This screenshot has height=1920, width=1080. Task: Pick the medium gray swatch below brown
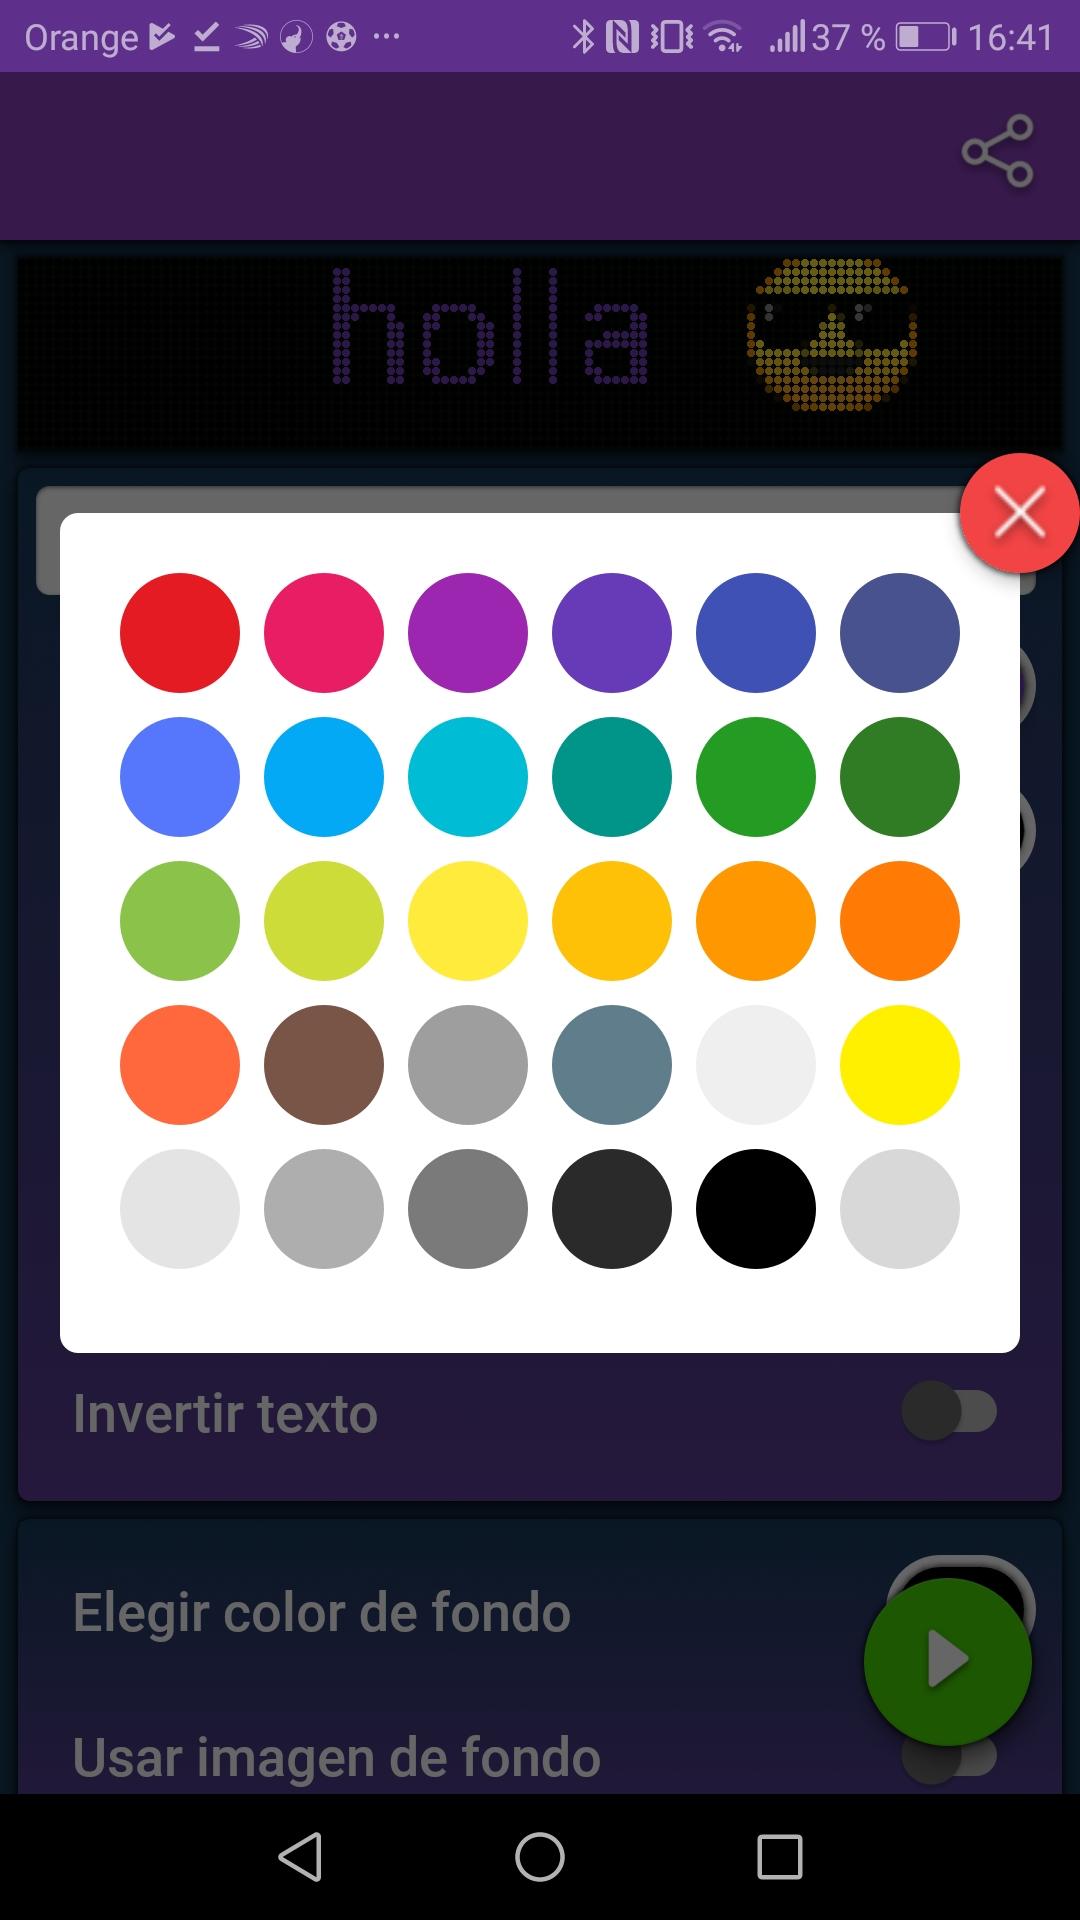click(324, 1209)
